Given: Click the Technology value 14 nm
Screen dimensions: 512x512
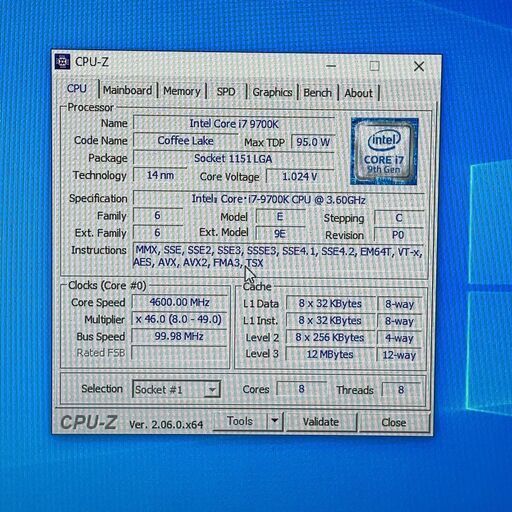Looking at the screenshot, I should (160, 175).
